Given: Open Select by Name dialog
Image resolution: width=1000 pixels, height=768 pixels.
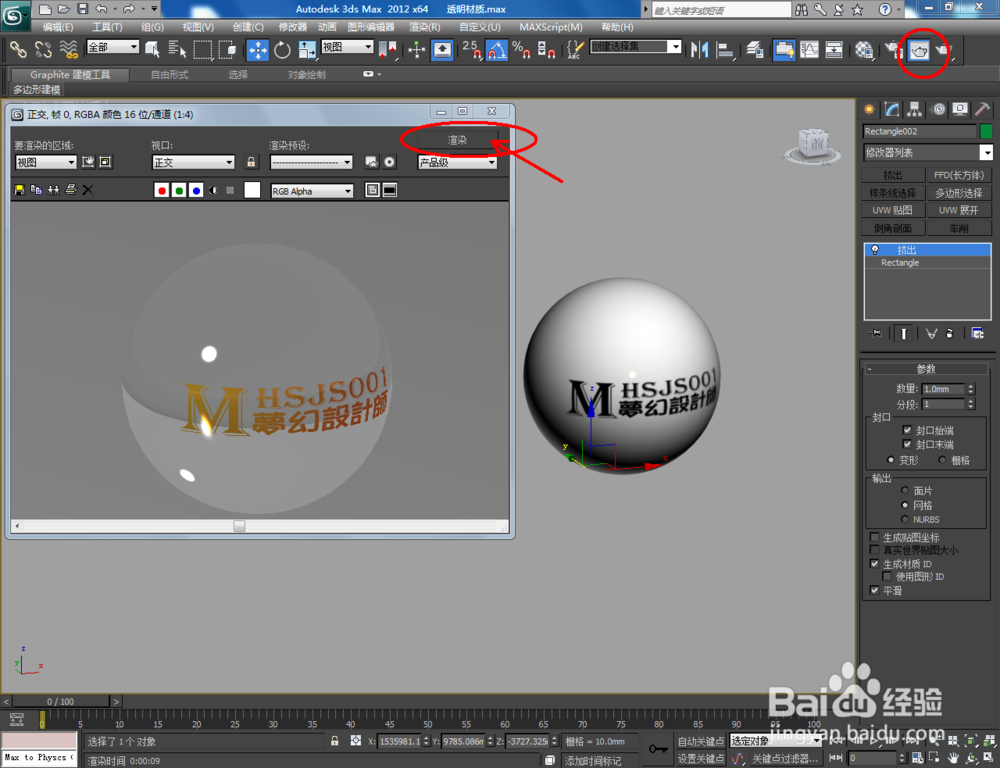Looking at the screenshot, I should [x=177, y=49].
